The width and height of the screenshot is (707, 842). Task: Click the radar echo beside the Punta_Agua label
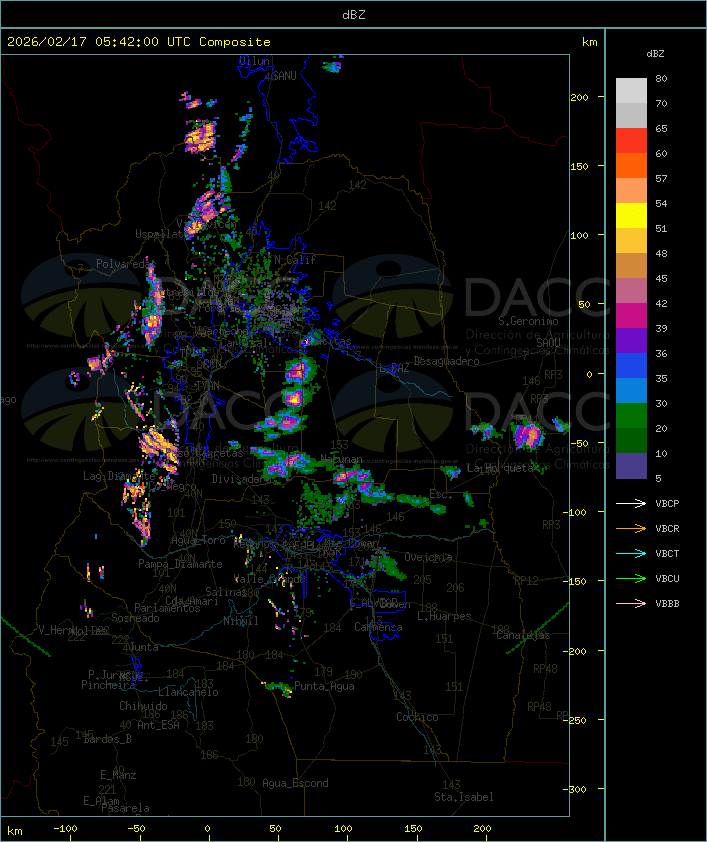[279, 688]
